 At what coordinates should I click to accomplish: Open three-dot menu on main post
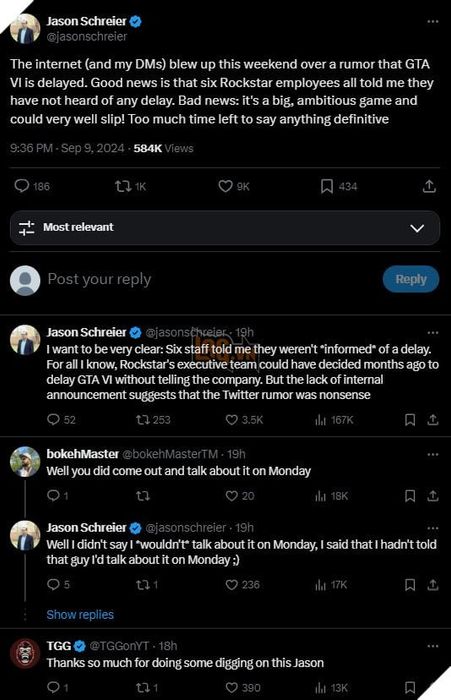click(x=433, y=21)
